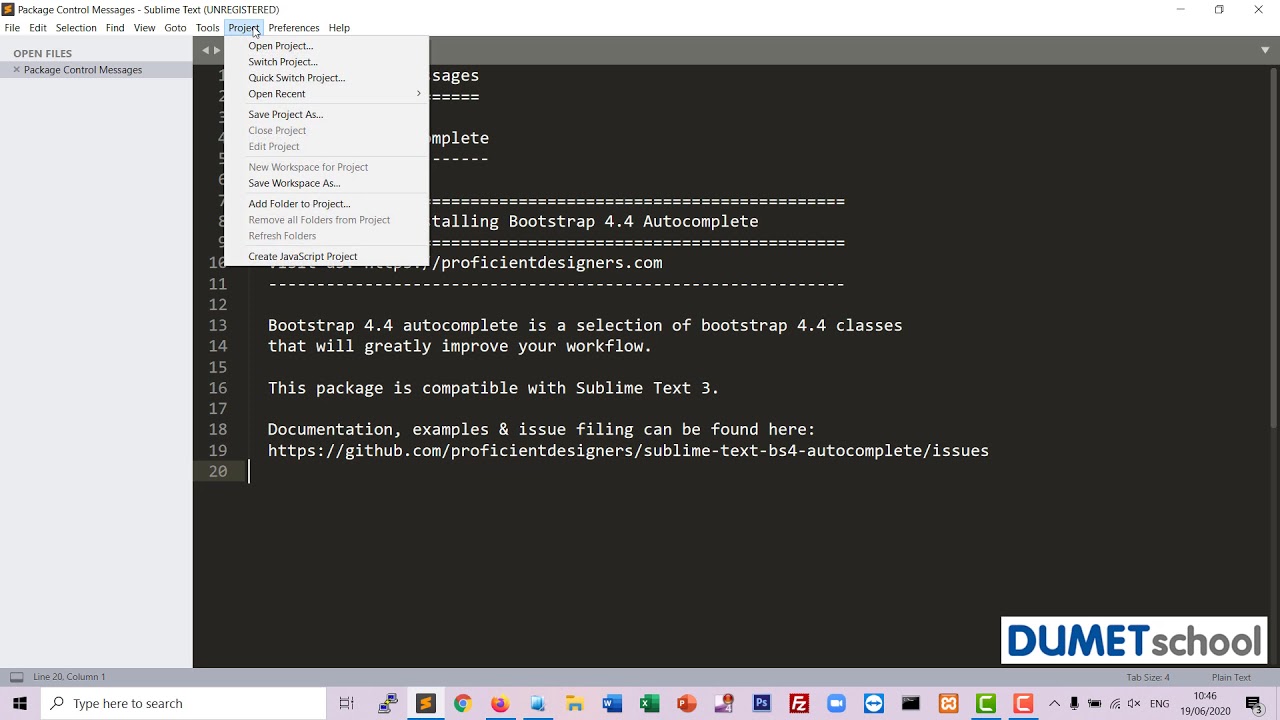Open the Help menu

pos(339,27)
